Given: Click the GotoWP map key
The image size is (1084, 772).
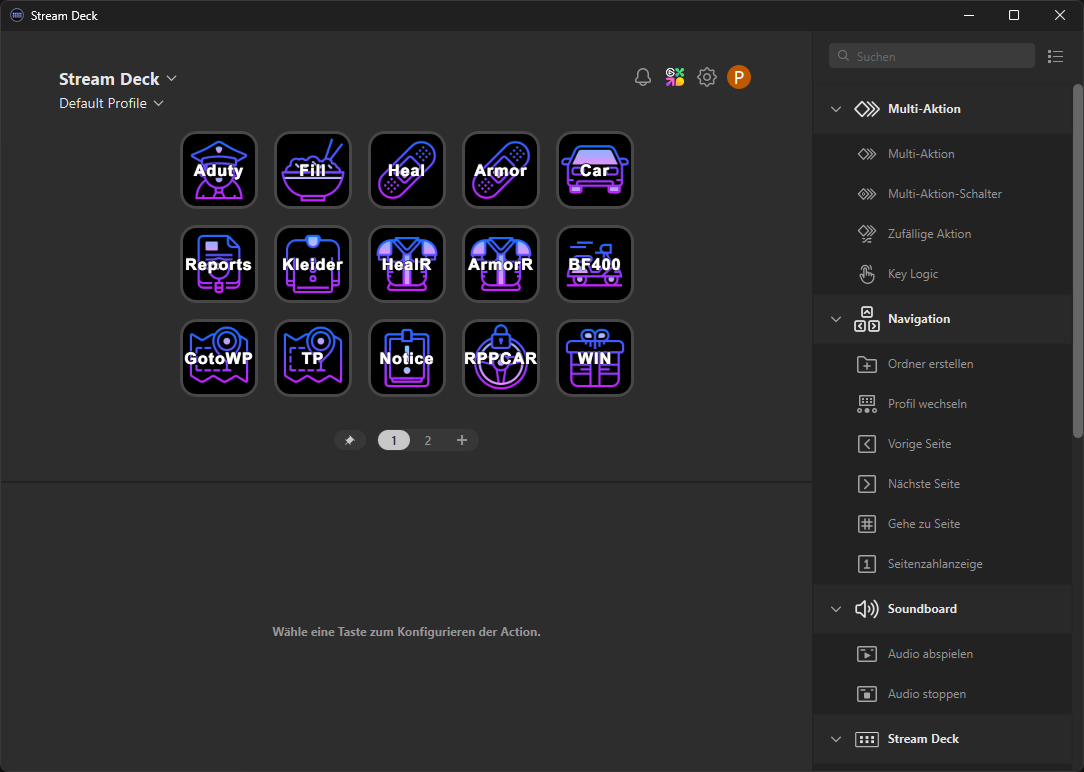Looking at the screenshot, I should click(x=218, y=358).
